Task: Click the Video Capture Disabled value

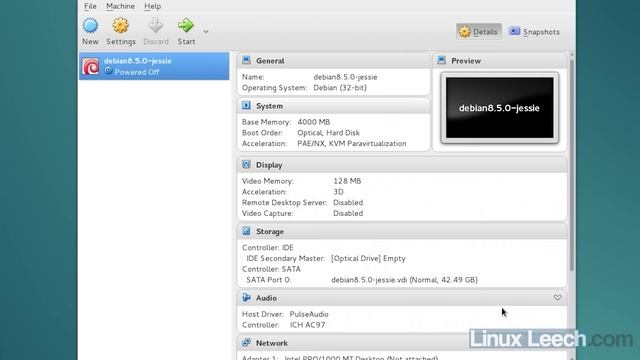Action: point(348,213)
